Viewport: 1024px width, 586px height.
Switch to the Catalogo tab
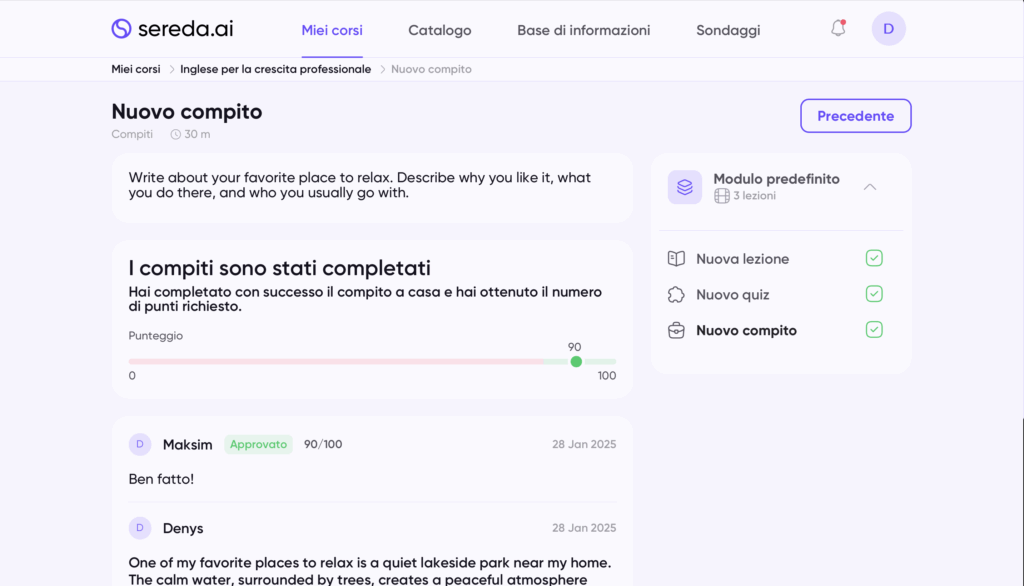coord(439,30)
